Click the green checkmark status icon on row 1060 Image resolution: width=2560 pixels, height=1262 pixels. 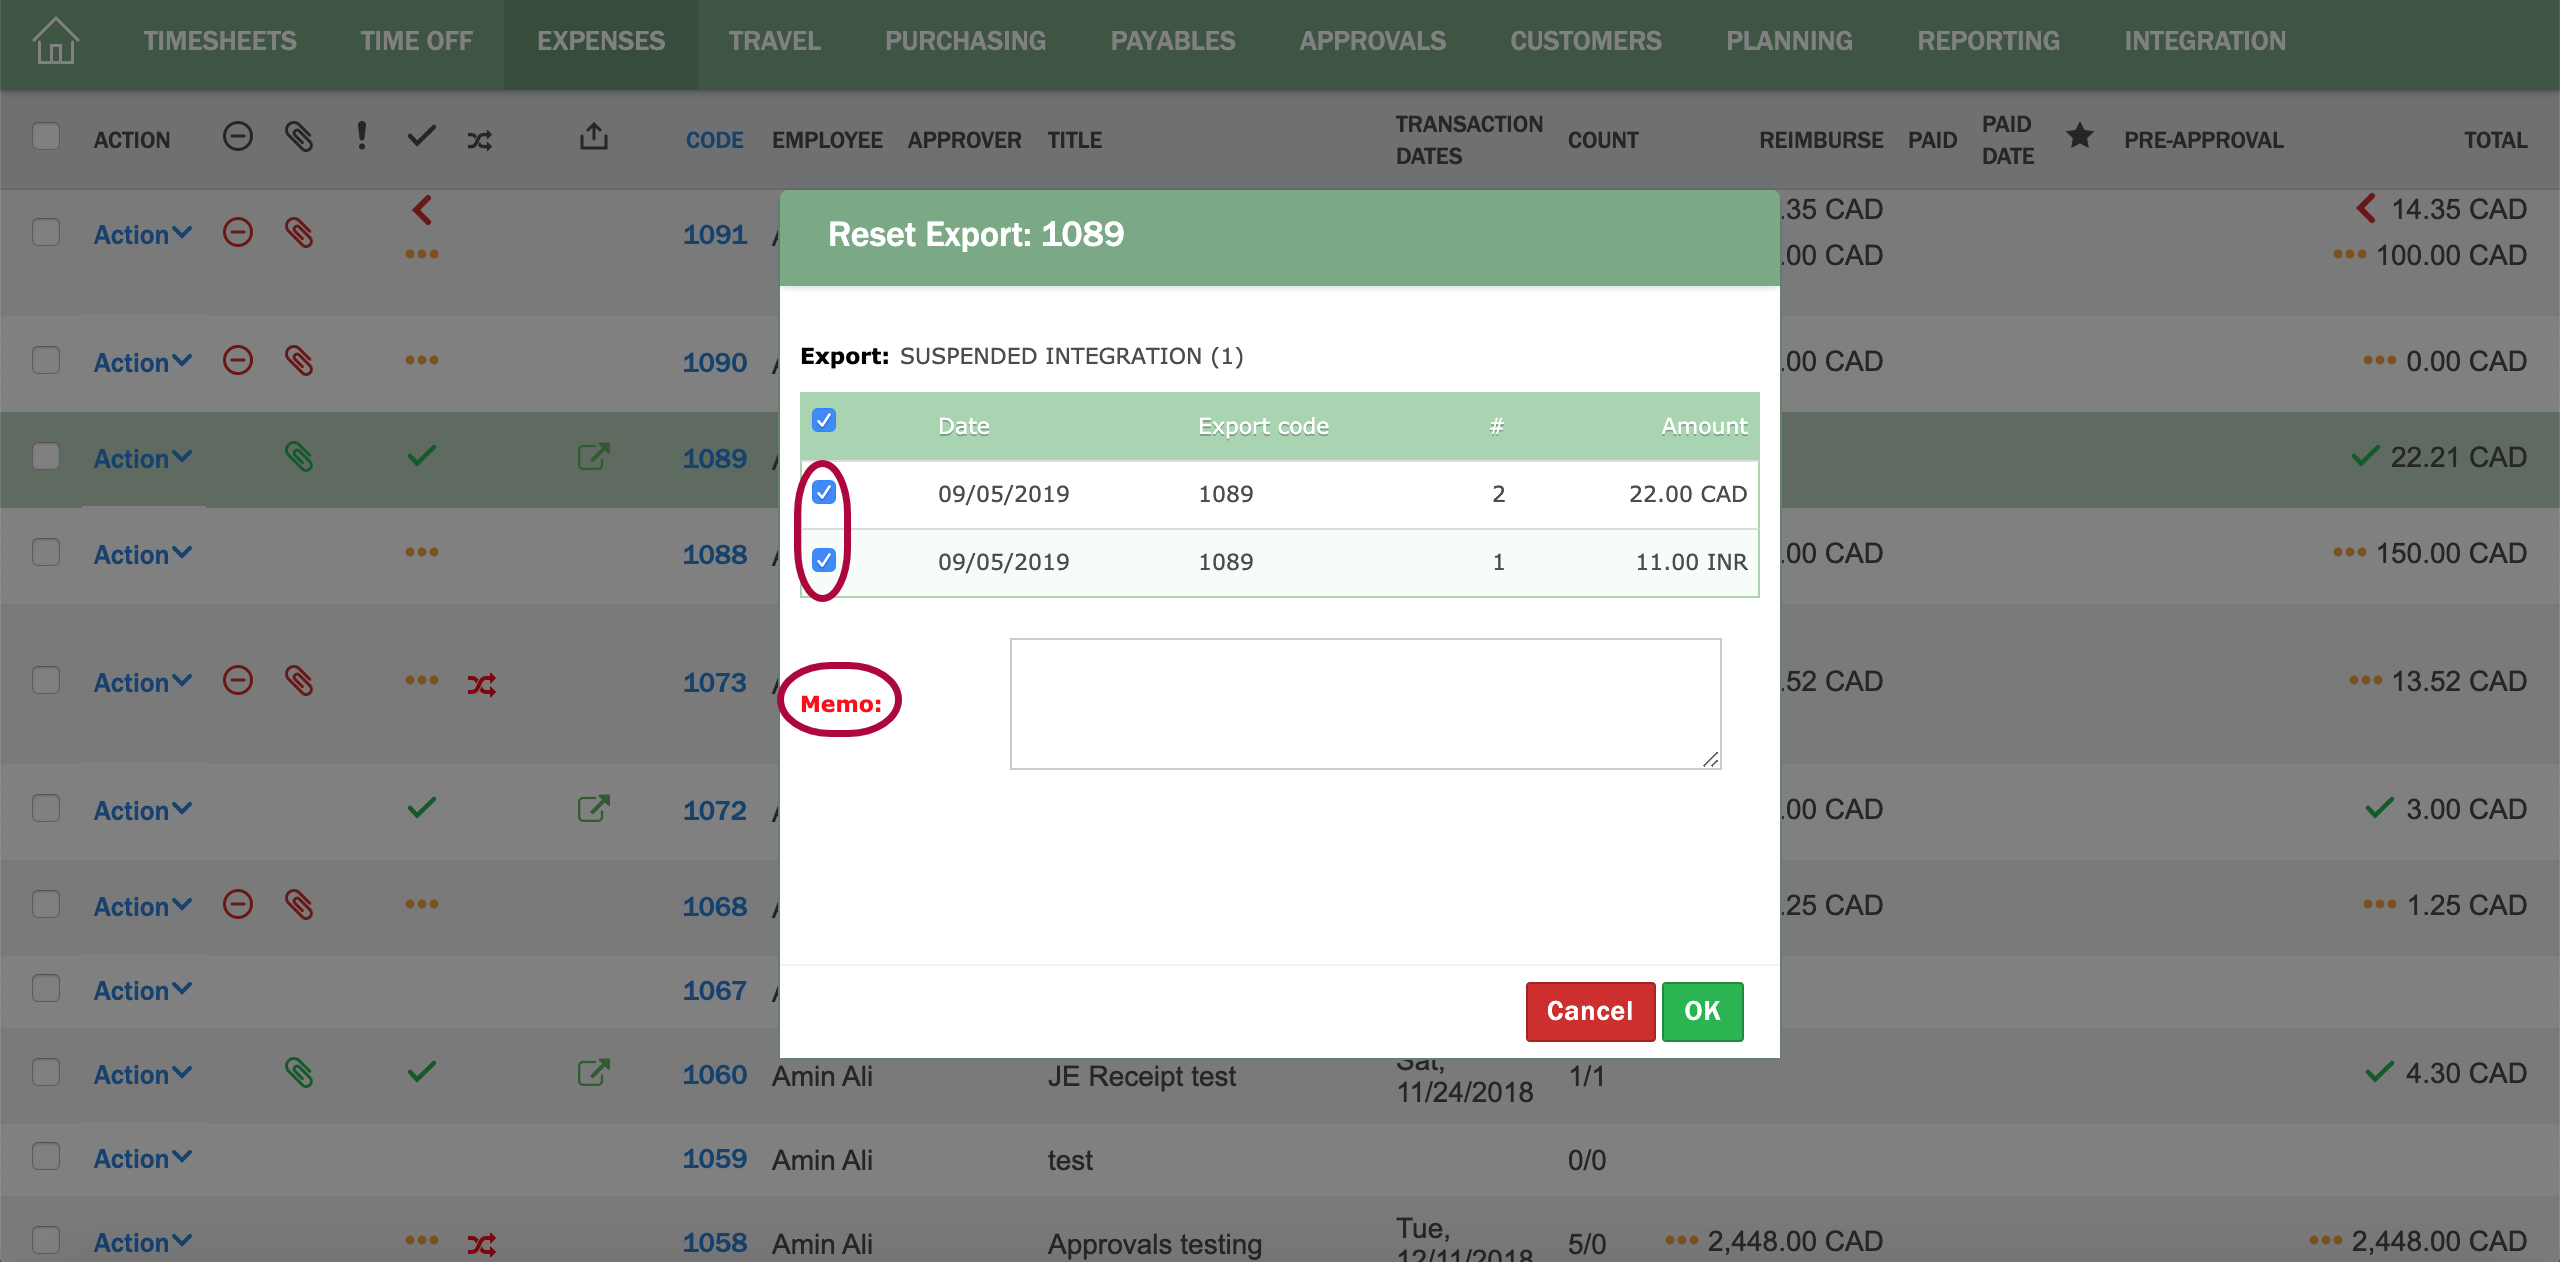click(420, 1072)
